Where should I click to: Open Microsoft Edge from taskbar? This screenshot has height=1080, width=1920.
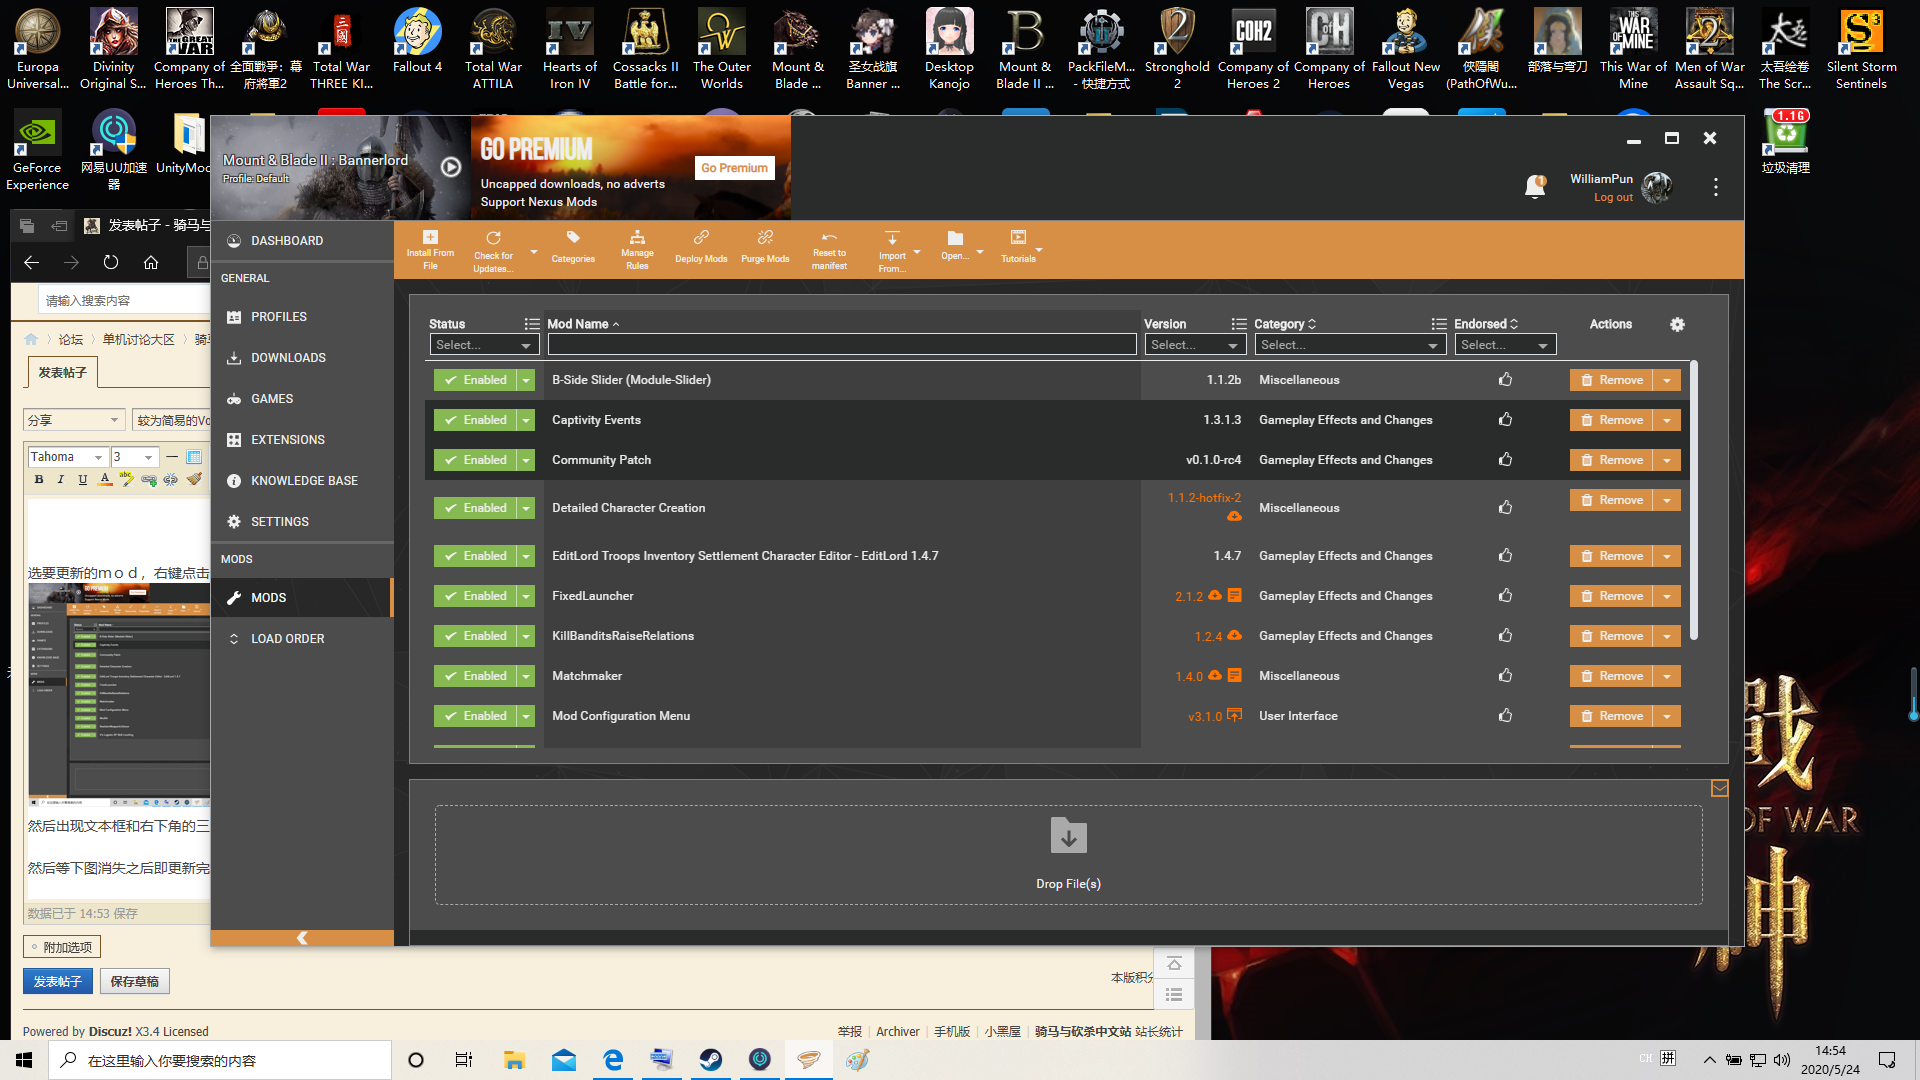click(x=613, y=1060)
